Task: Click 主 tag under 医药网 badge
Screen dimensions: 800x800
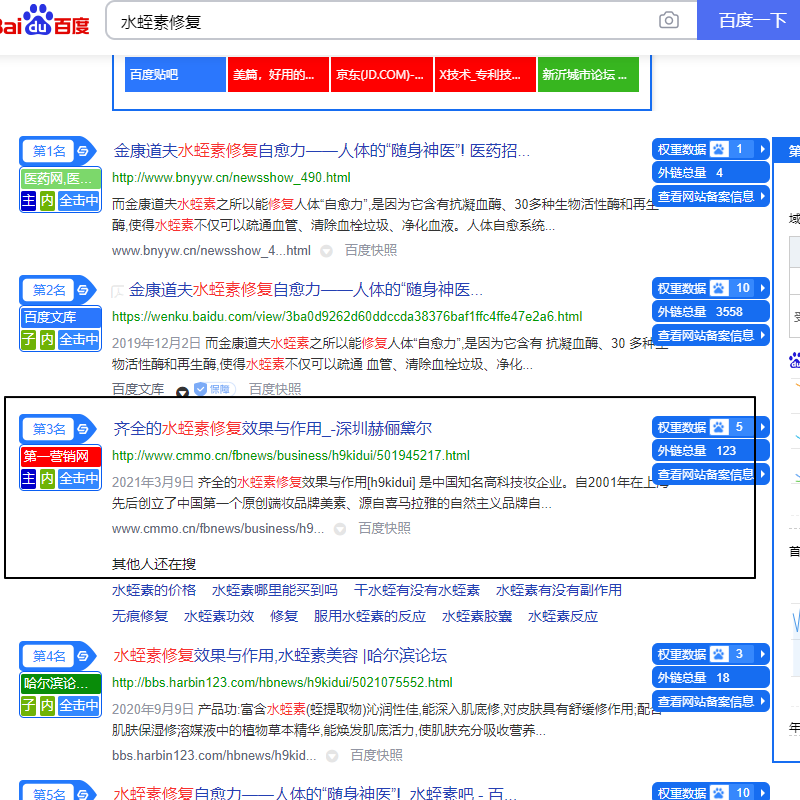Action: pyautogui.click(x=29, y=201)
